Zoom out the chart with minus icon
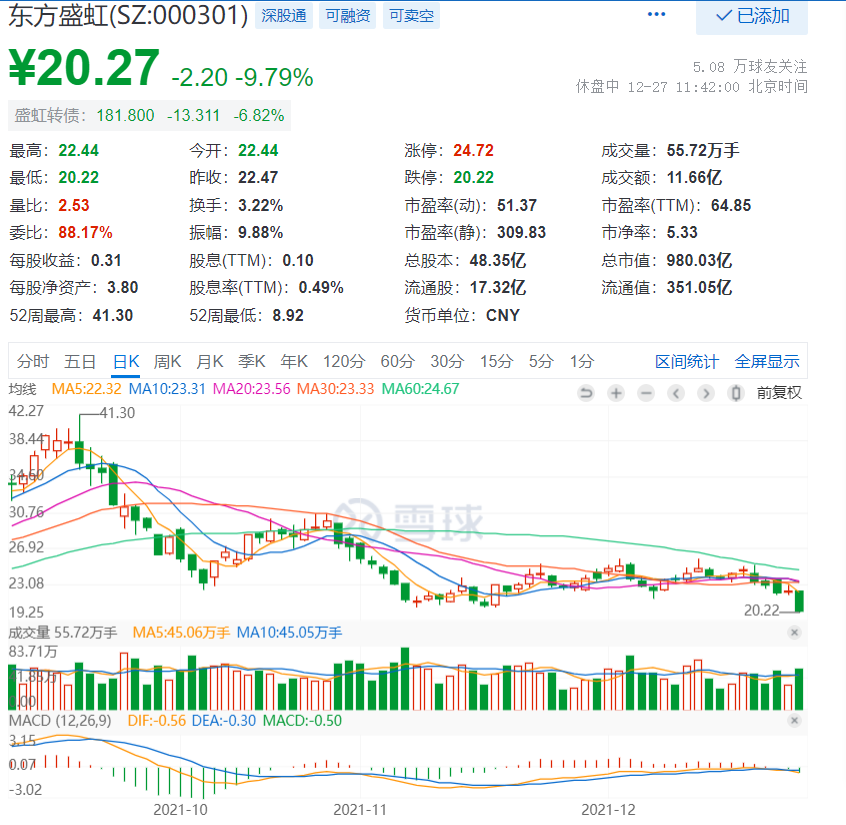The width and height of the screenshot is (846, 825). pyautogui.click(x=646, y=393)
